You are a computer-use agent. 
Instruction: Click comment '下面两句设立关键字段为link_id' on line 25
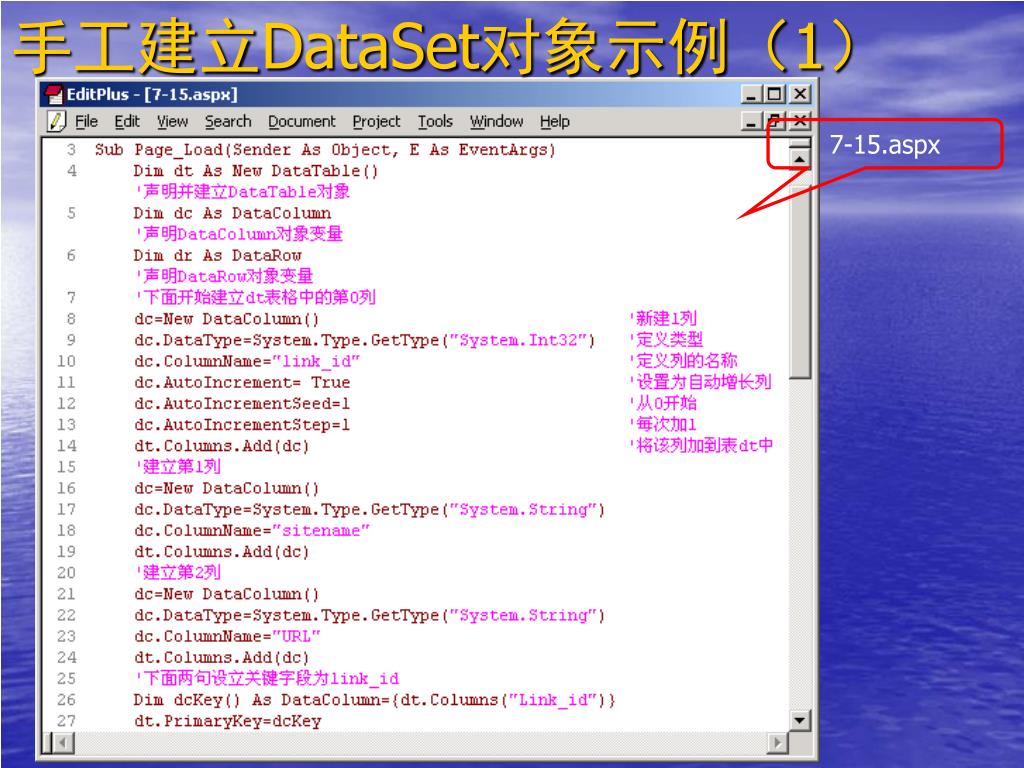click(268, 679)
